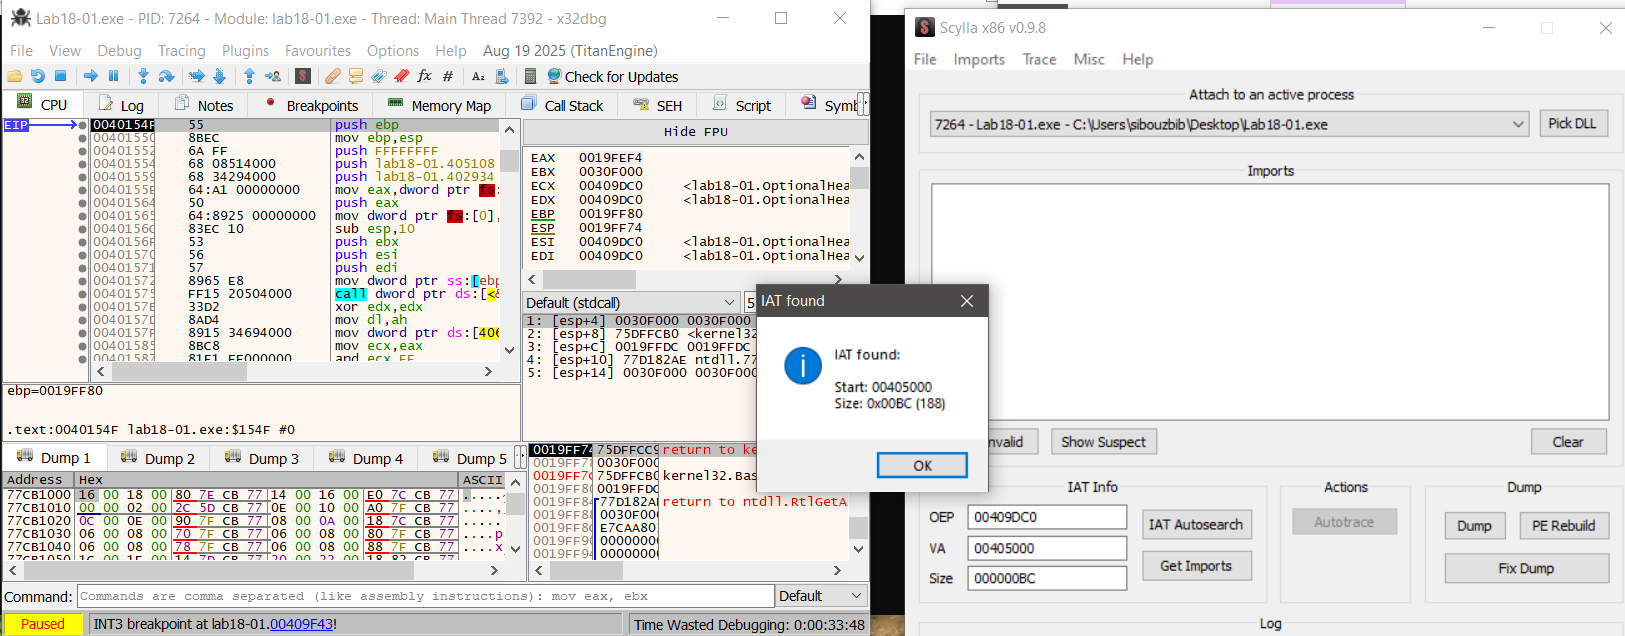Open the Default dropdown next to command bar
This screenshot has height=636, width=1625.
point(820,596)
